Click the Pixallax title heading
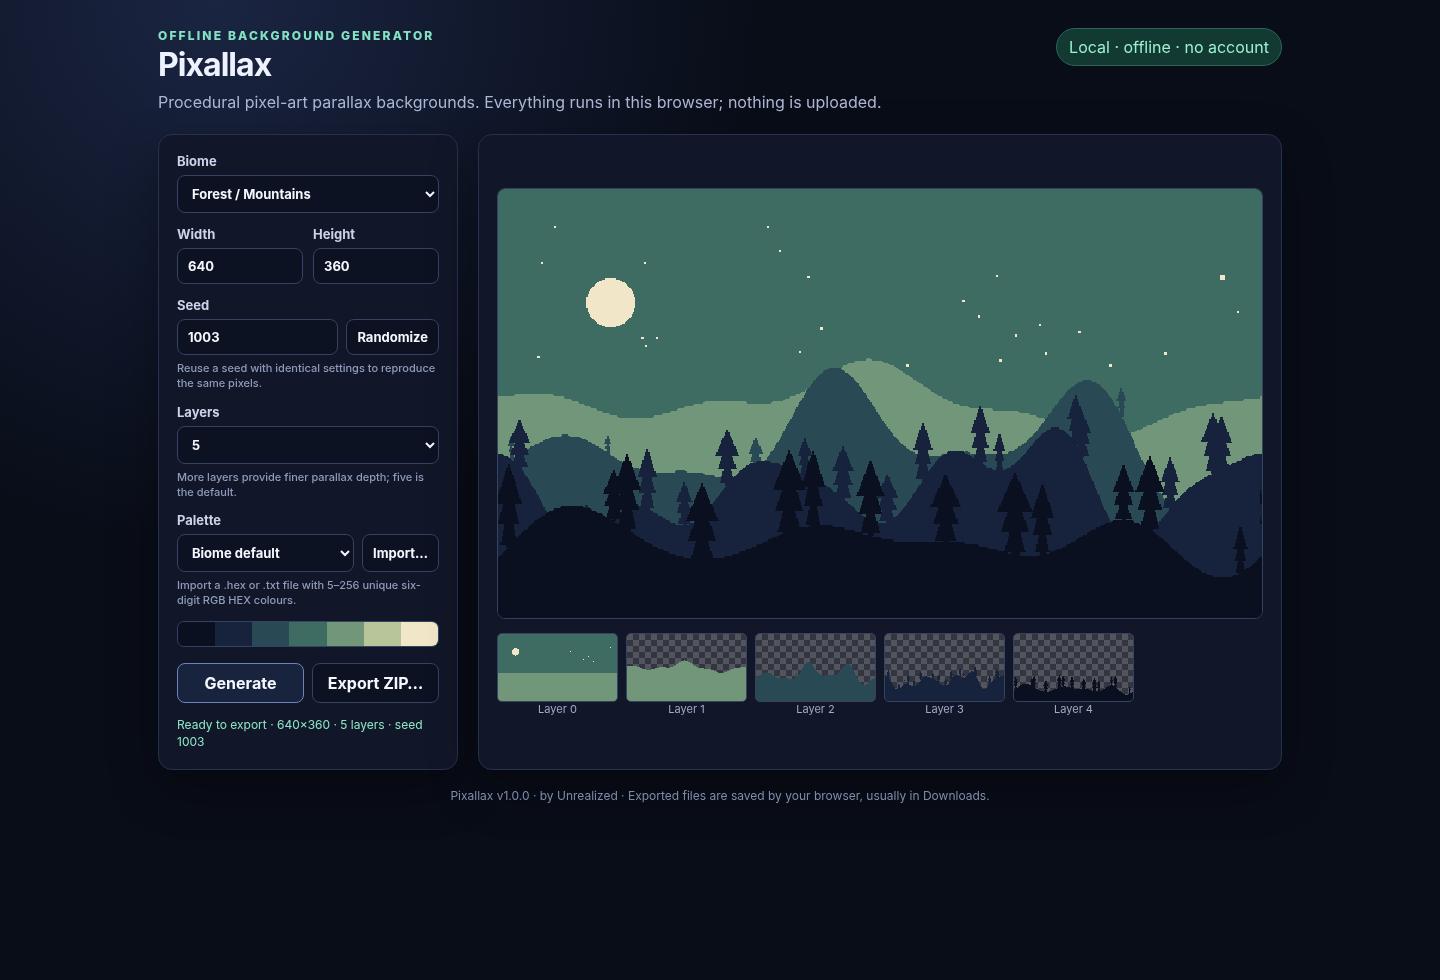This screenshot has height=980, width=1440. [x=215, y=65]
